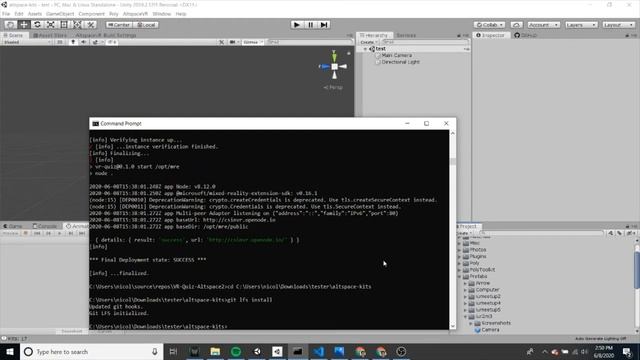The image size is (640, 360).
Task: Open Windows Start menu
Action: 10,351
